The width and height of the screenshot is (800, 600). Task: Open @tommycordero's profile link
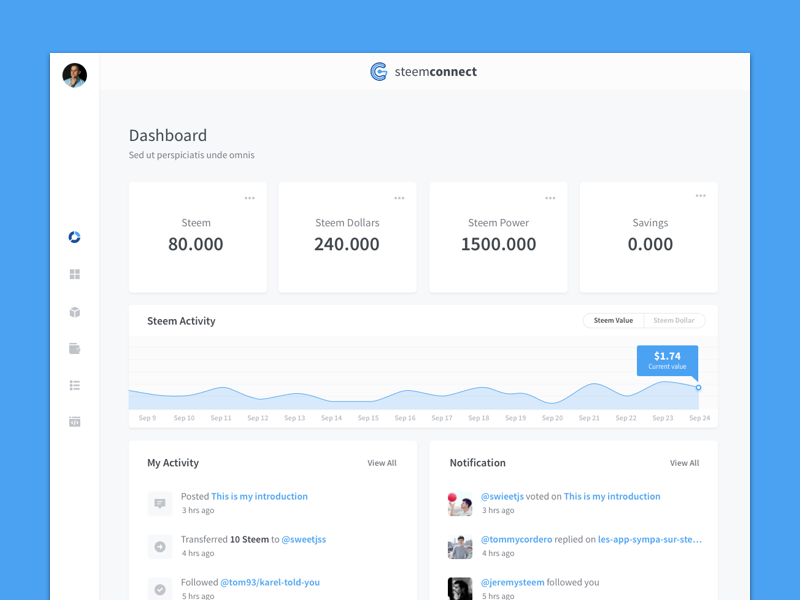[517, 539]
